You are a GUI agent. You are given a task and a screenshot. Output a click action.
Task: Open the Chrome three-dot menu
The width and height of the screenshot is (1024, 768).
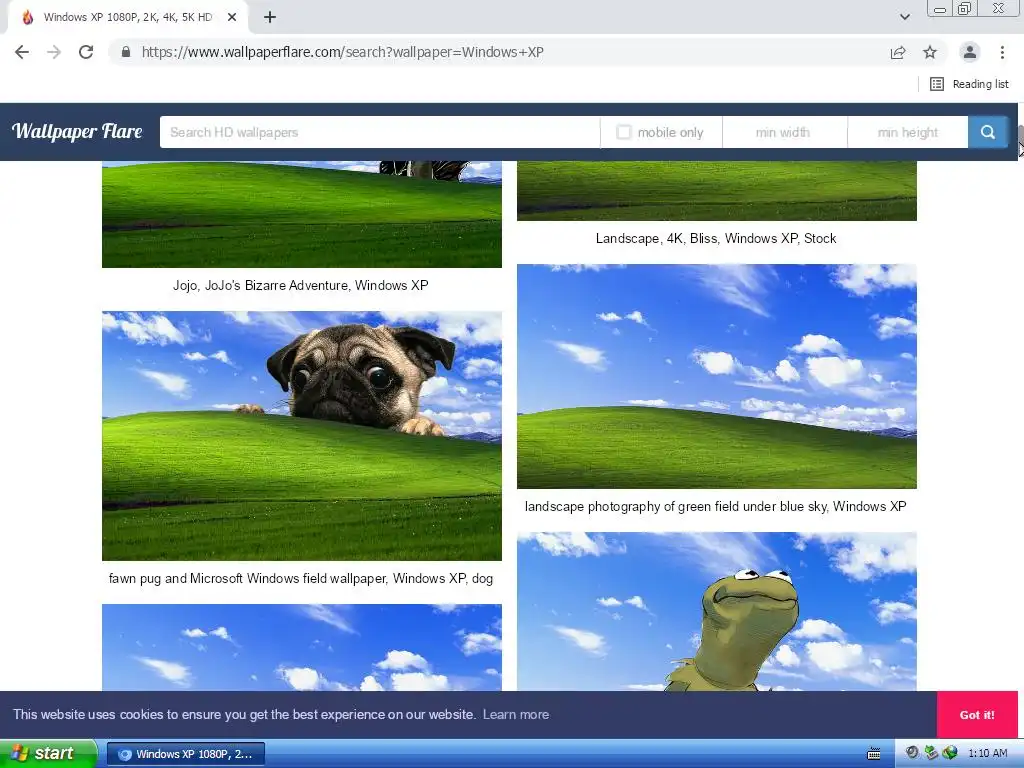[1002, 52]
